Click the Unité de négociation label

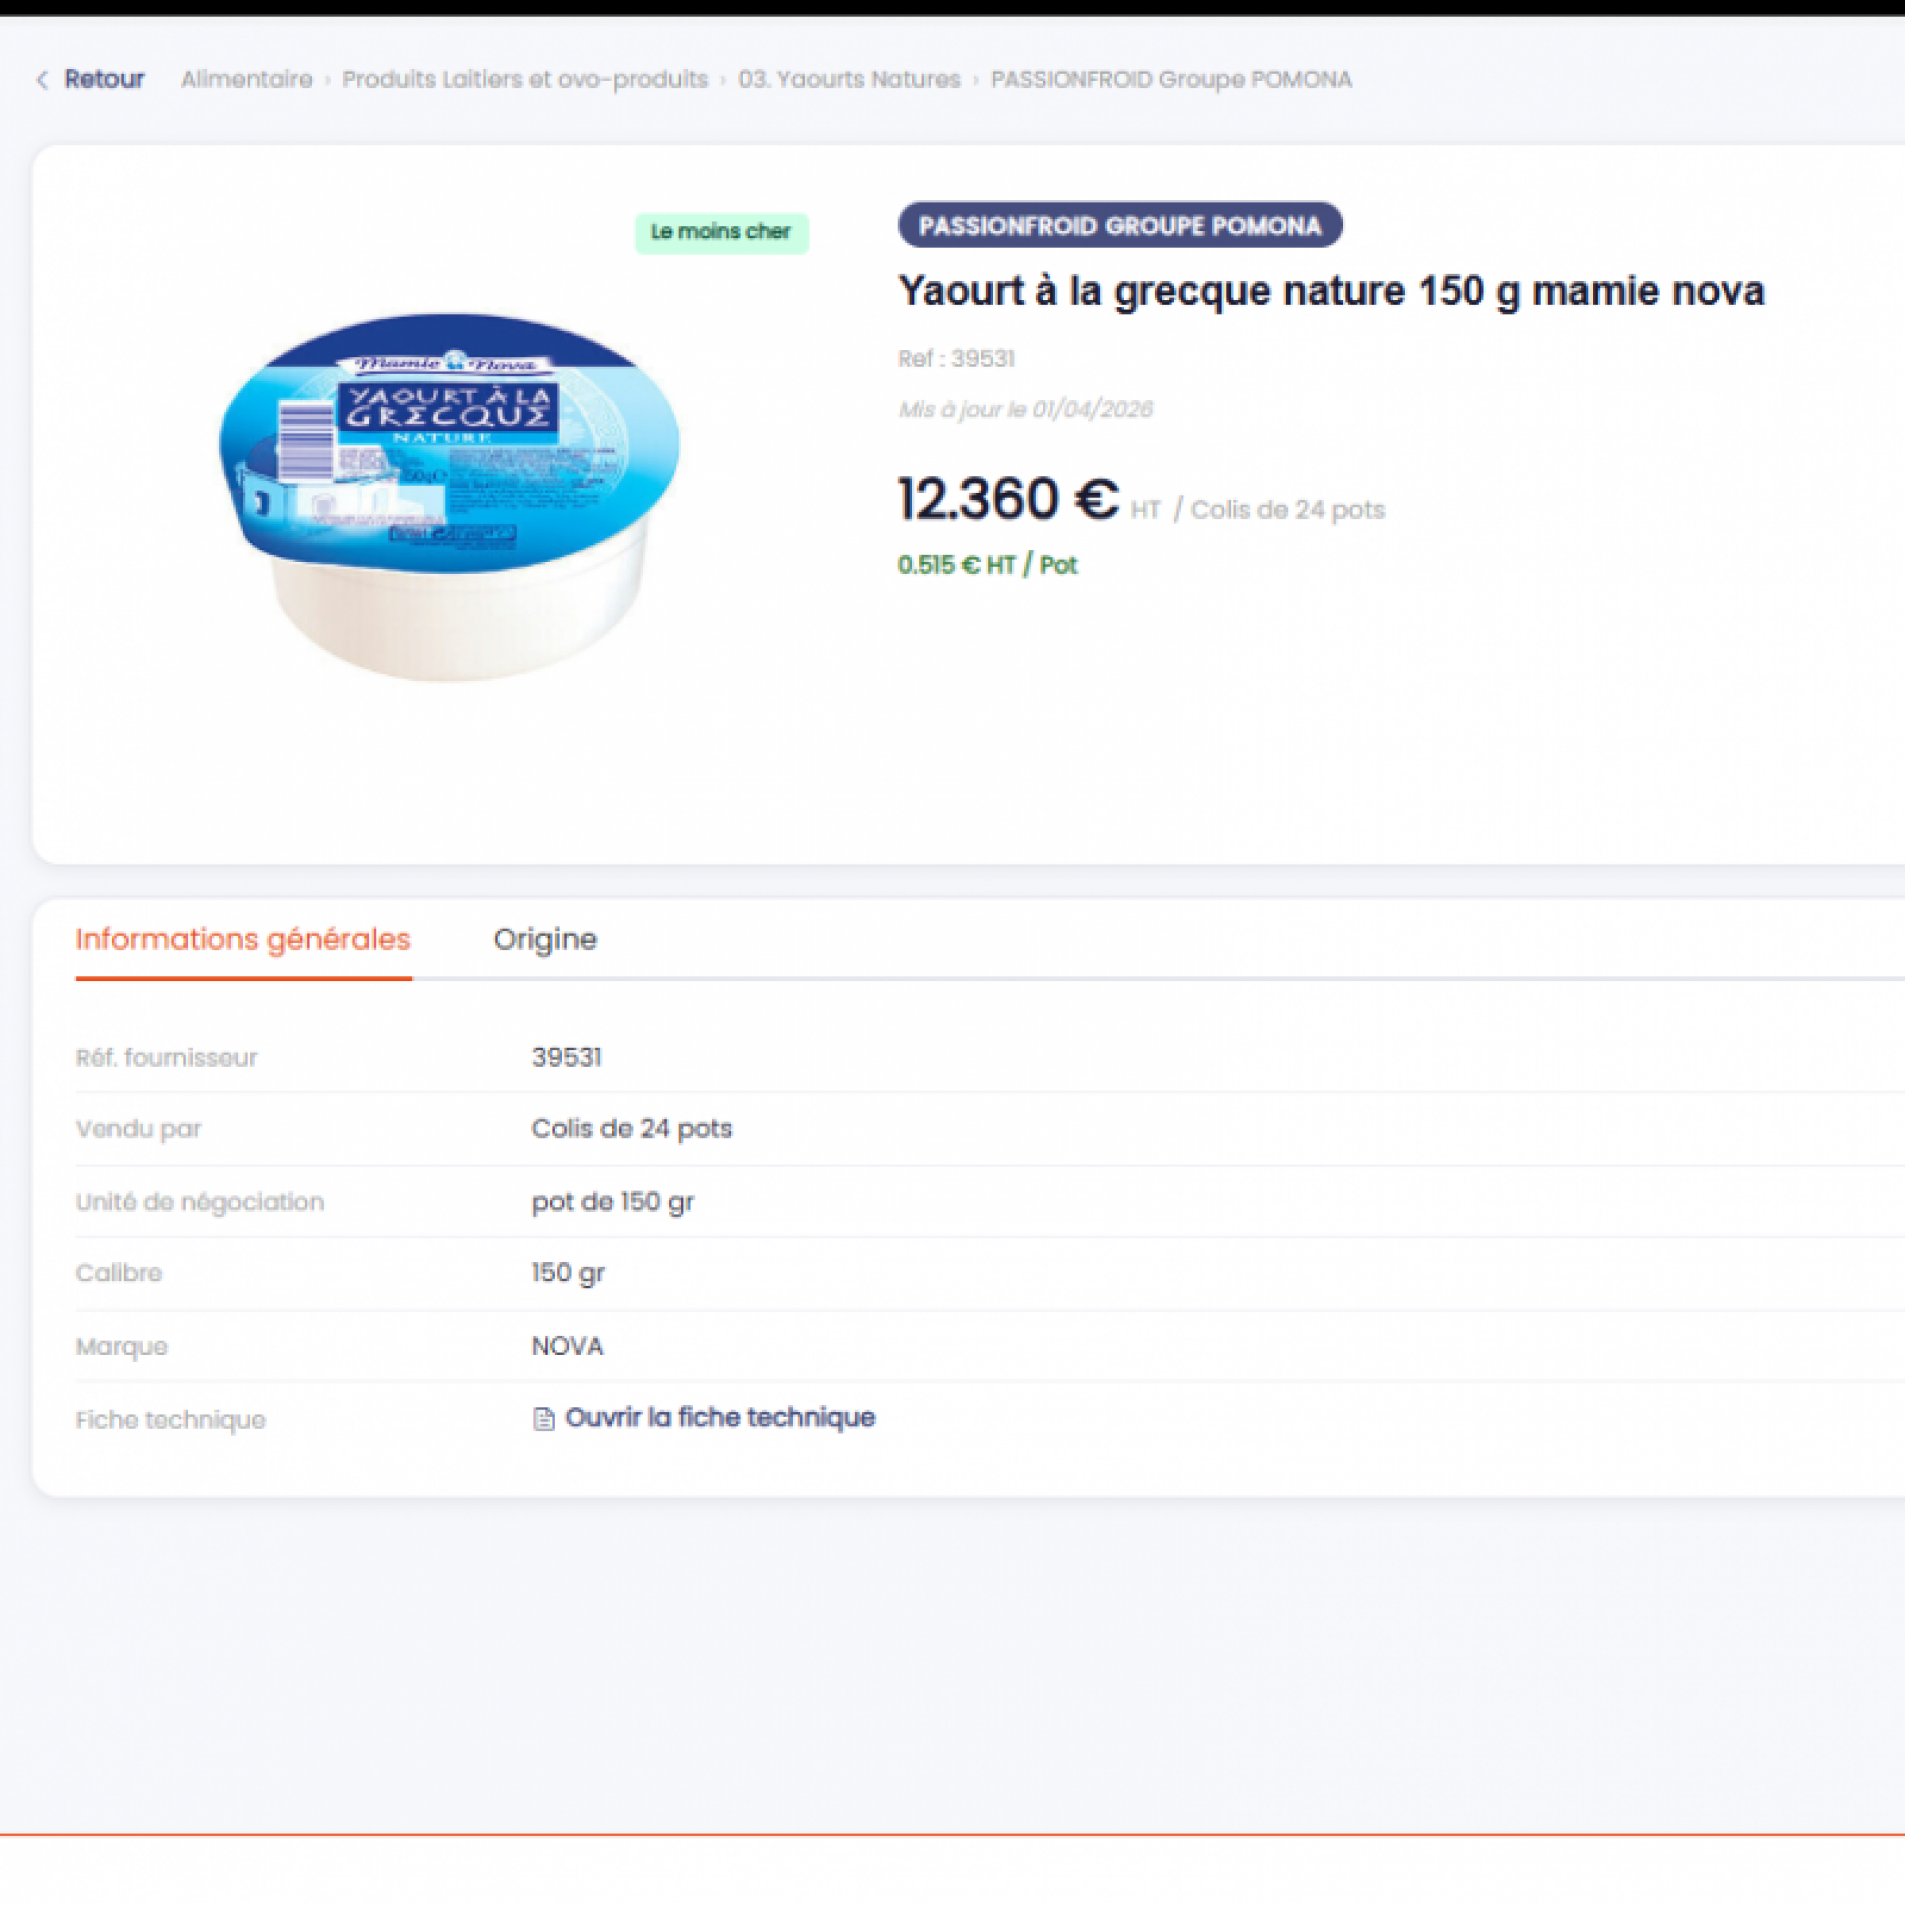[x=200, y=1201]
